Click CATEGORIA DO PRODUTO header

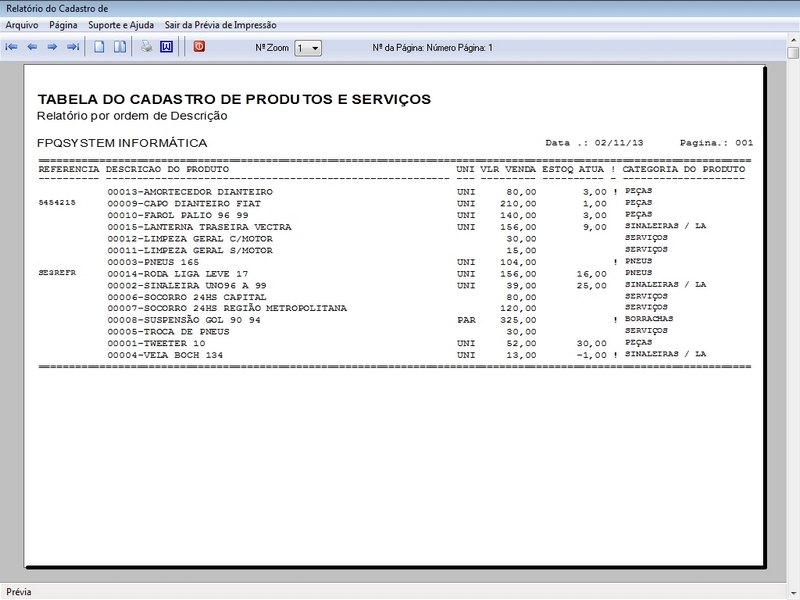pyautogui.click(x=684, y=169)
